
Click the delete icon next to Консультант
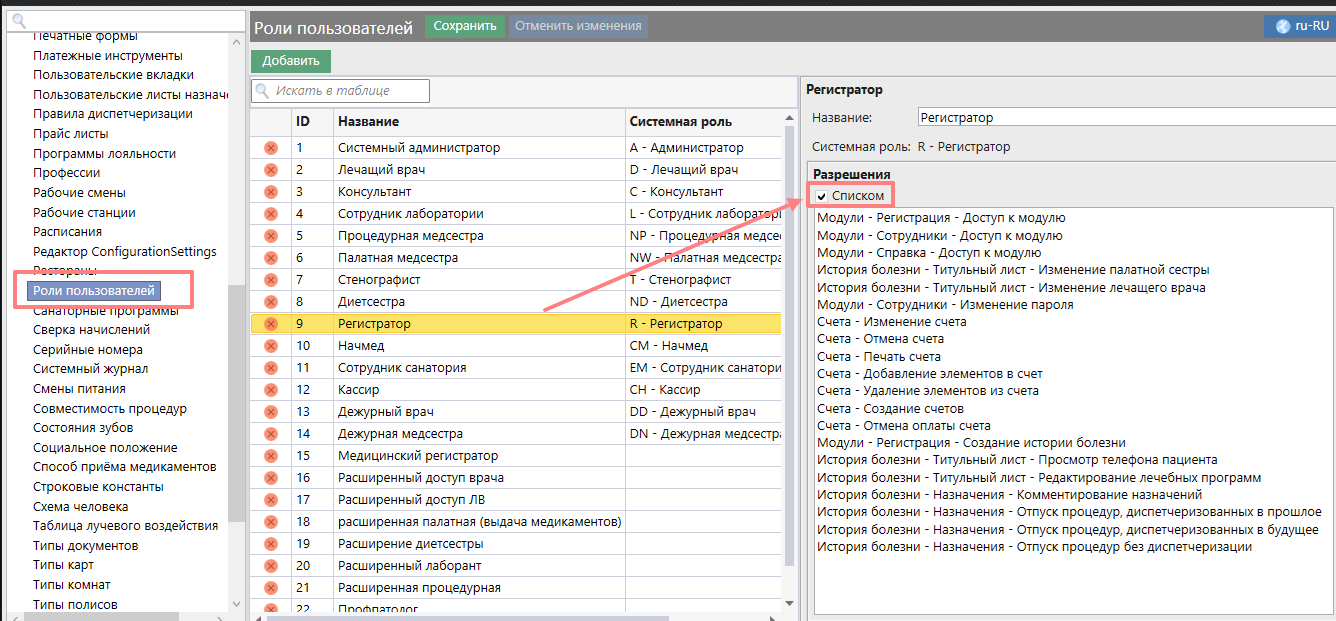[x=270, y=192]
